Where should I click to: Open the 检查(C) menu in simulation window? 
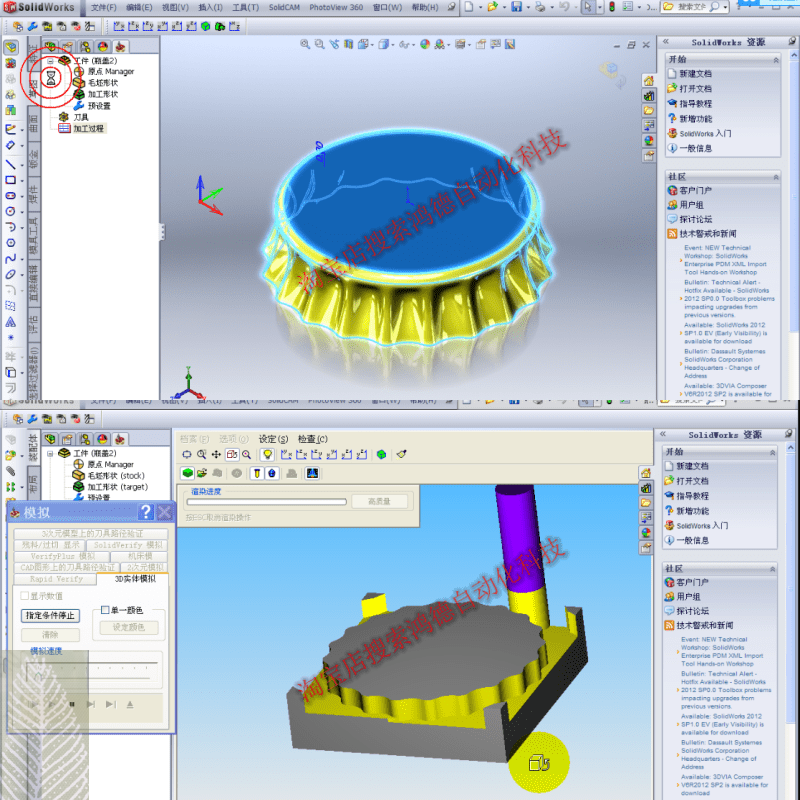[x=313, y=439]
